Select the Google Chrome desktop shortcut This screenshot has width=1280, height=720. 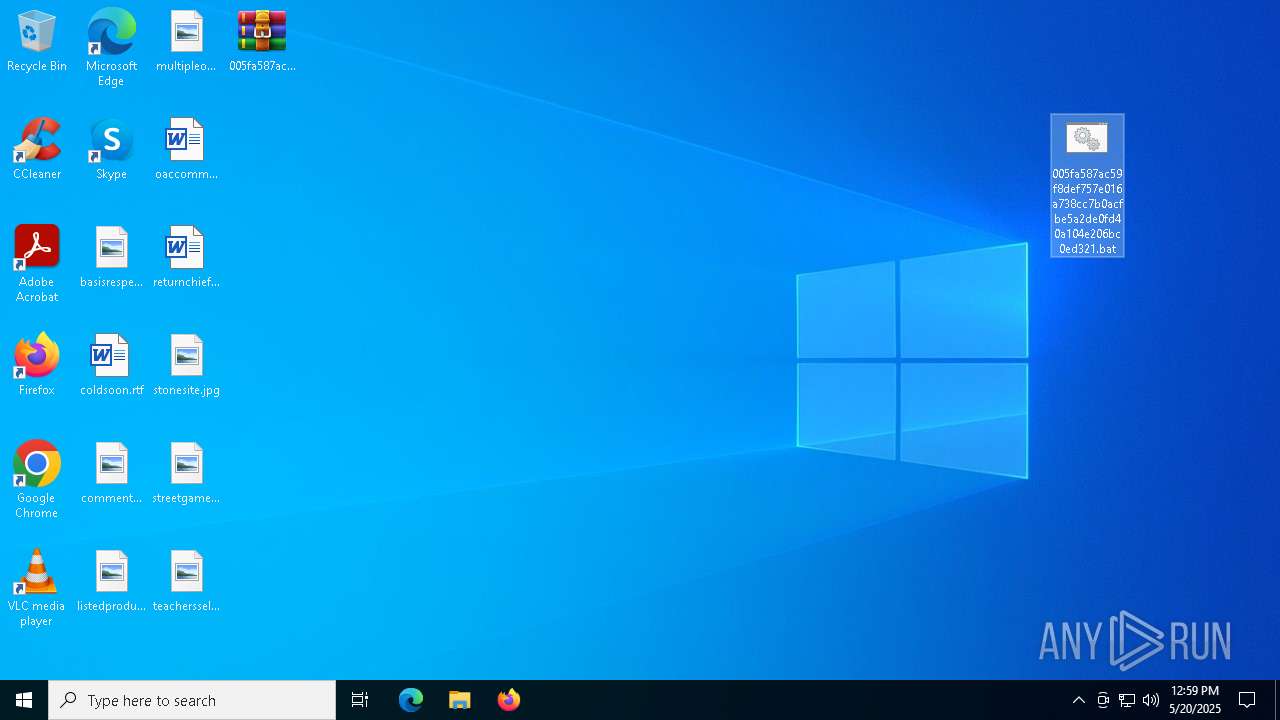point(37,479)
